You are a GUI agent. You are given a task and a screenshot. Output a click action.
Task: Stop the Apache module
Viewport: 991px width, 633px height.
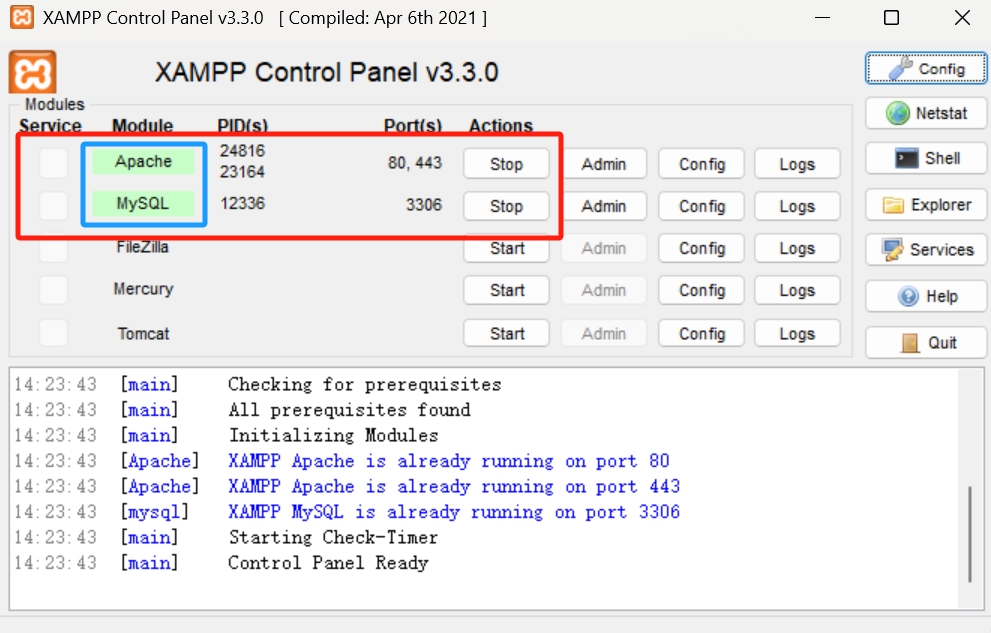tap(506, 164)
